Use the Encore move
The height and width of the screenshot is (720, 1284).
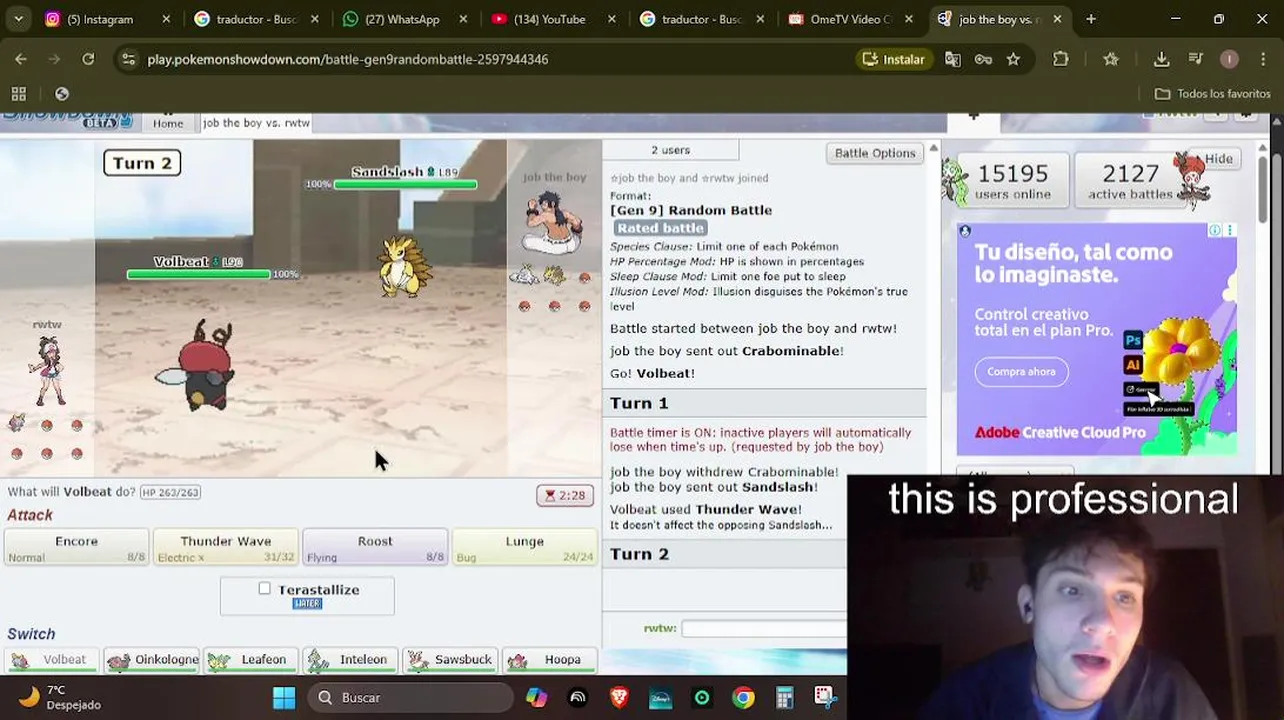77,547
